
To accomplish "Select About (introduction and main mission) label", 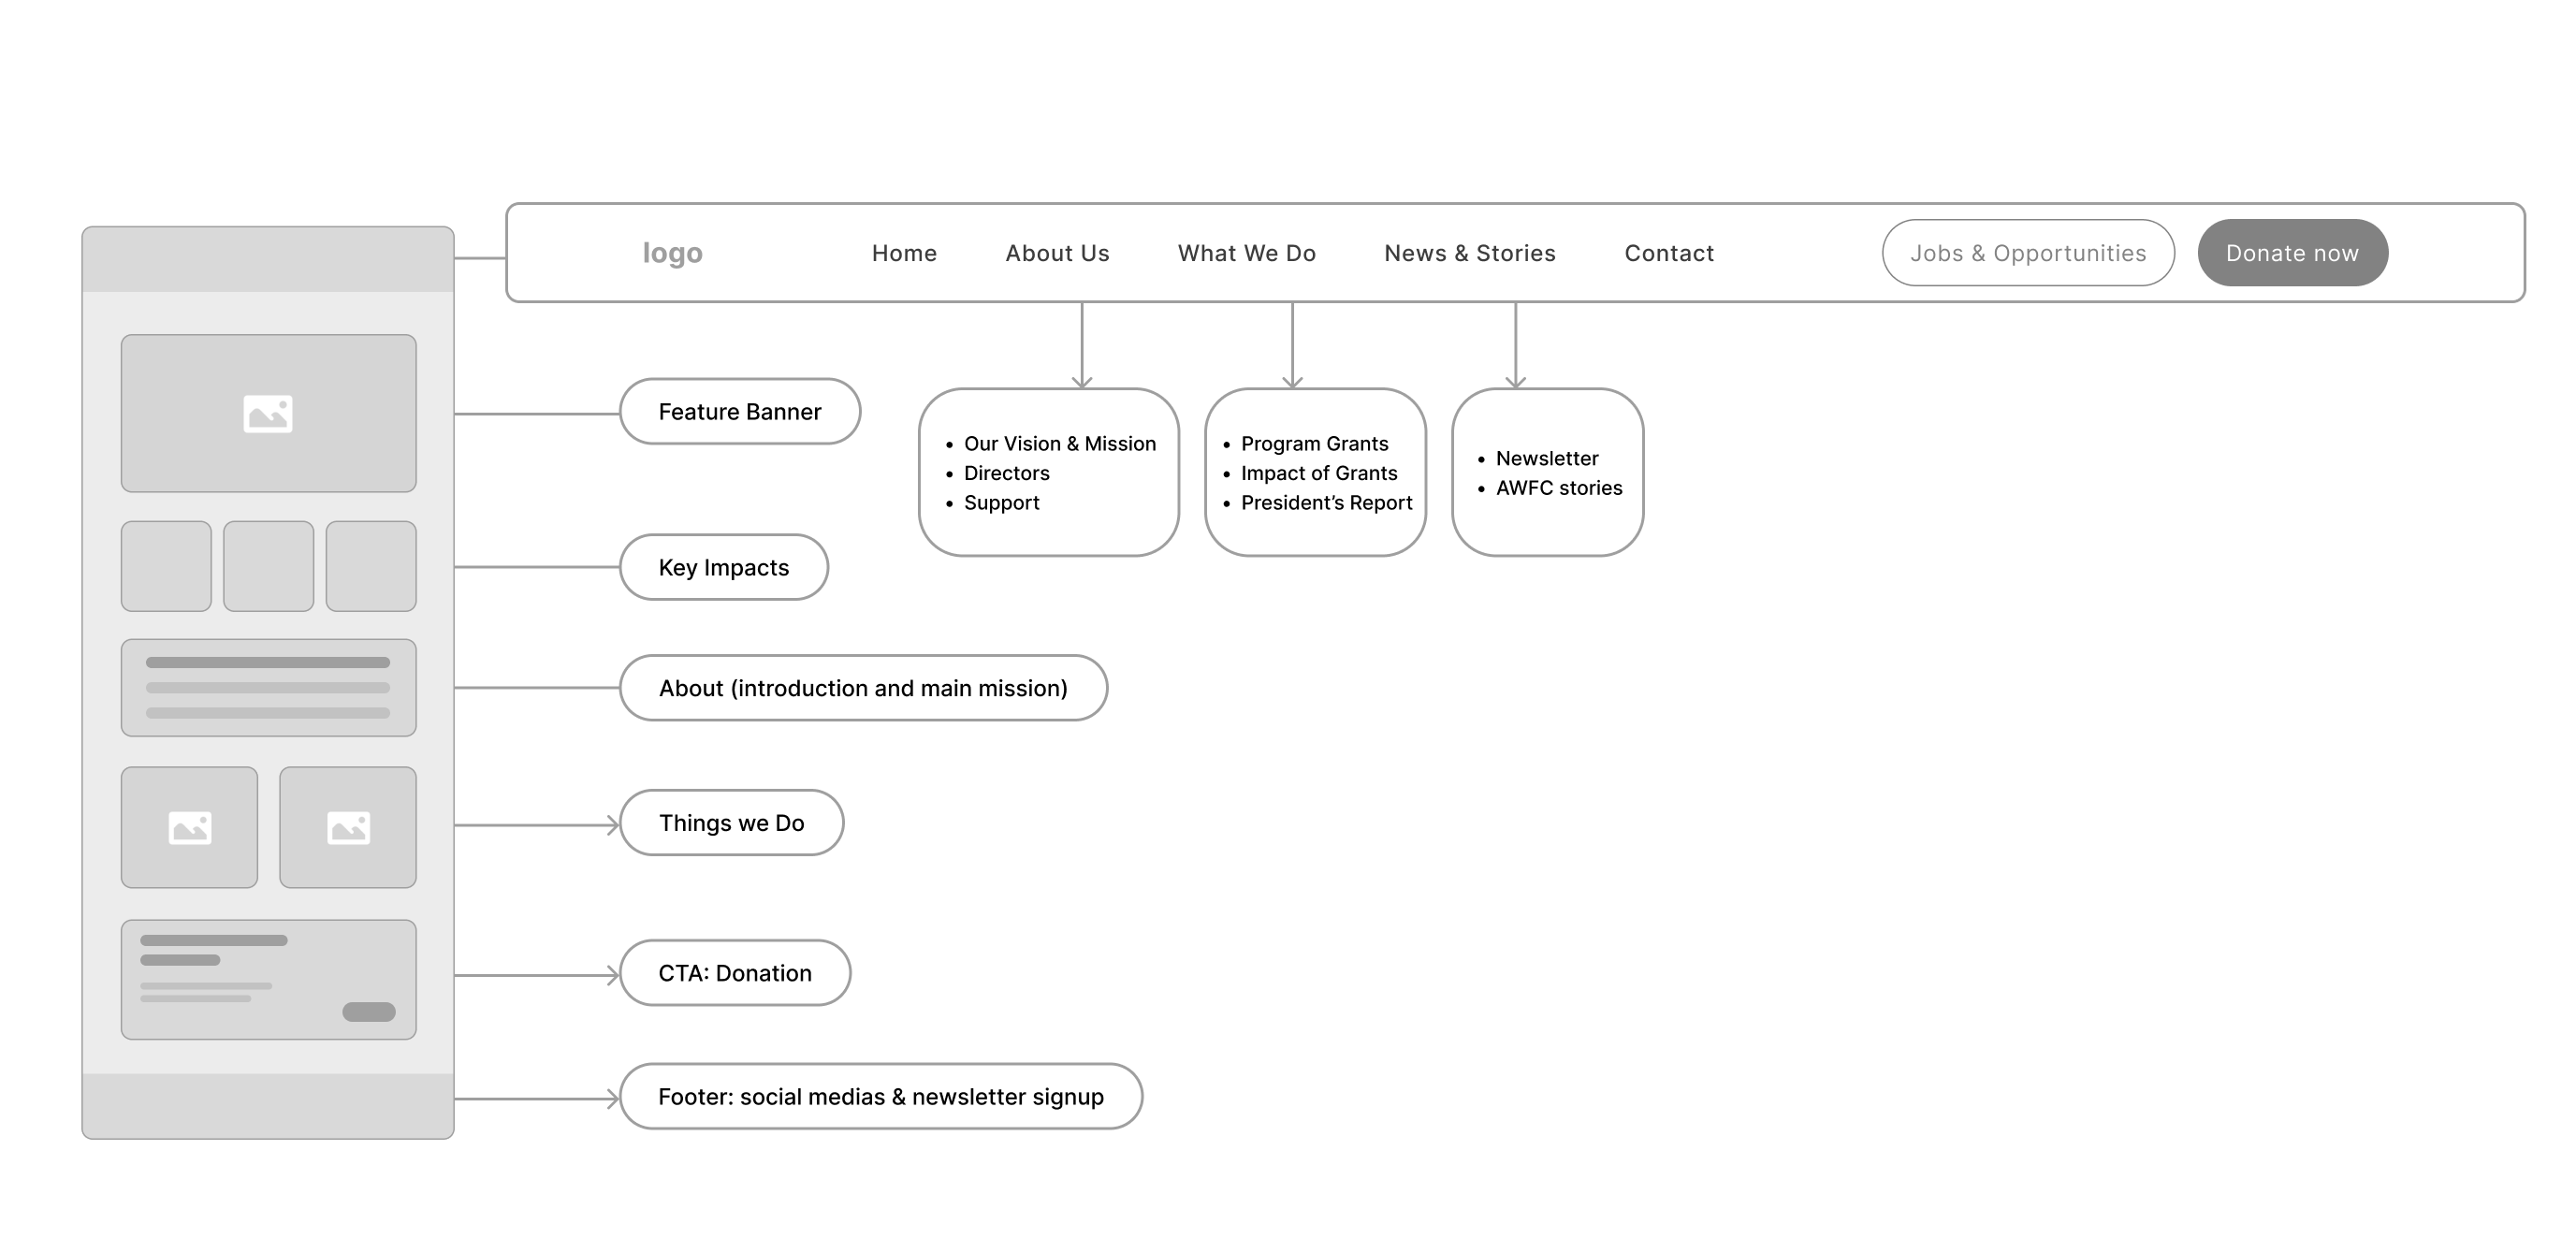I will point(863,688).
